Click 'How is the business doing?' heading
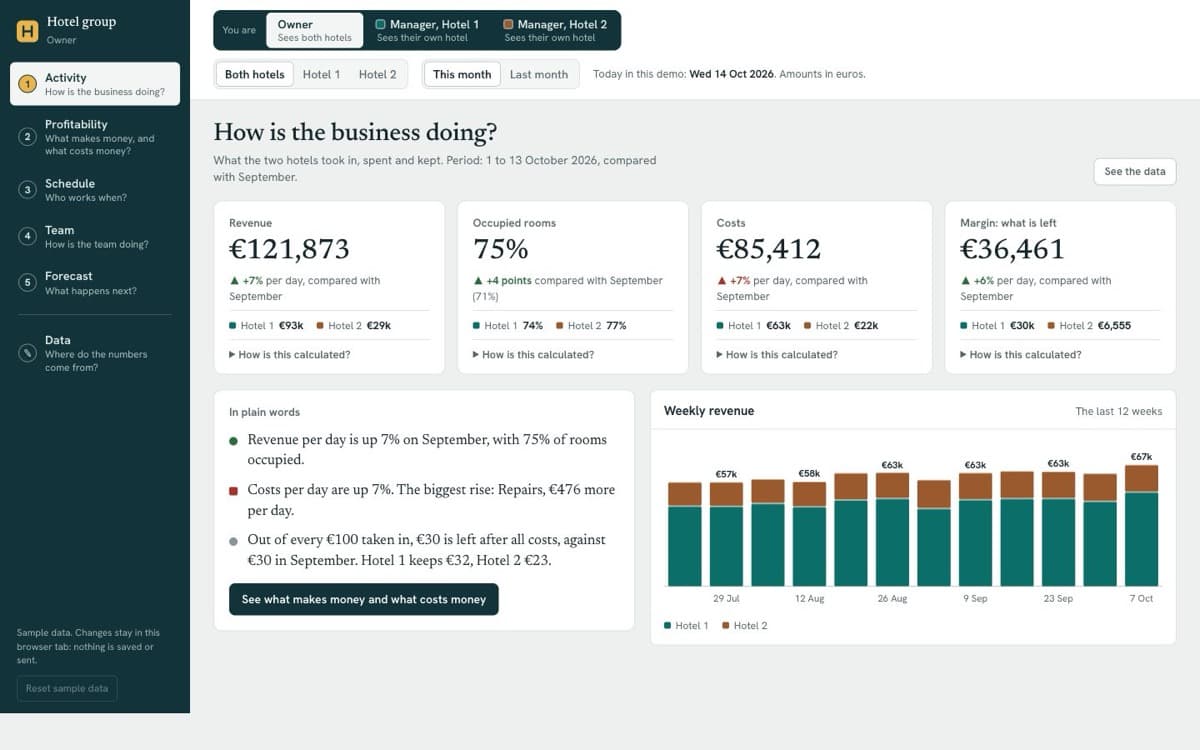The width and height of the screenshot is (1200, 750). [355, 132]
